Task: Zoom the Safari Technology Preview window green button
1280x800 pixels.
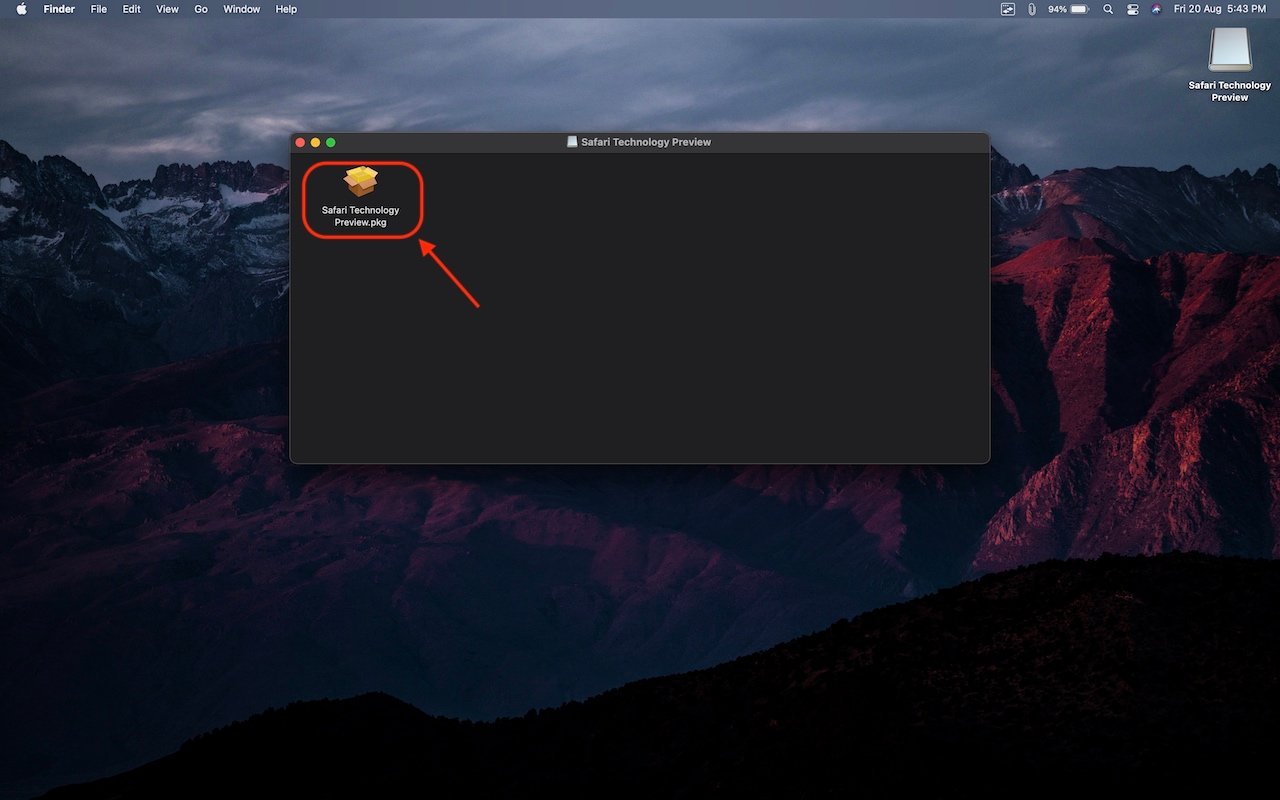Action: 331,142
